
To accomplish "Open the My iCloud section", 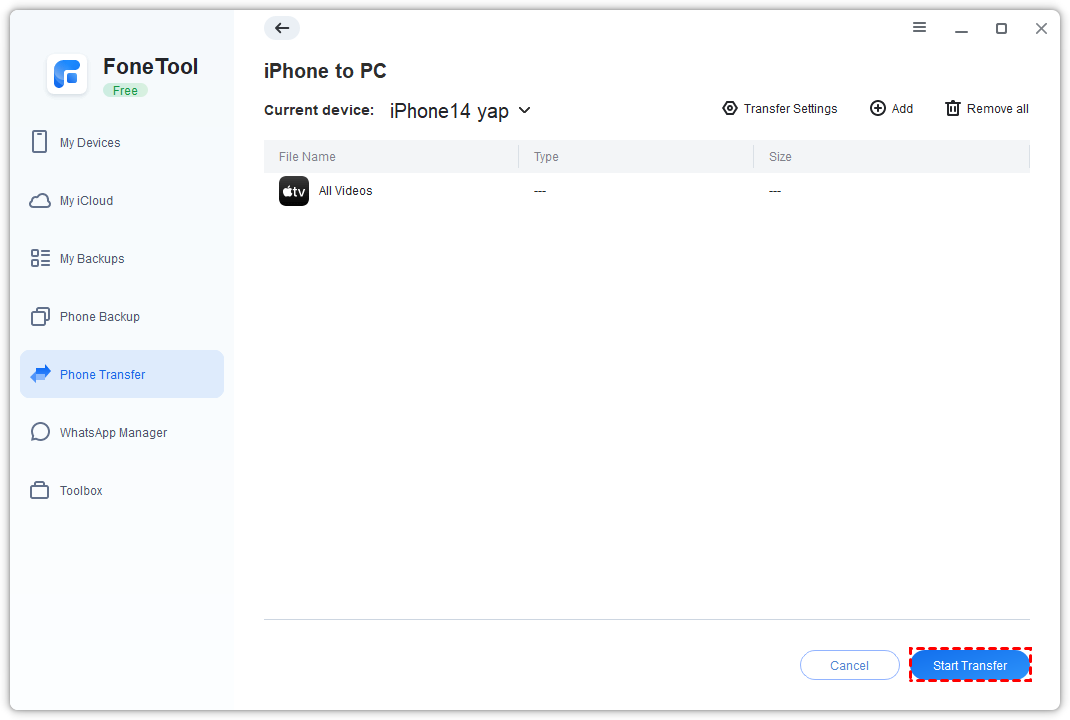I will point(86,201).
